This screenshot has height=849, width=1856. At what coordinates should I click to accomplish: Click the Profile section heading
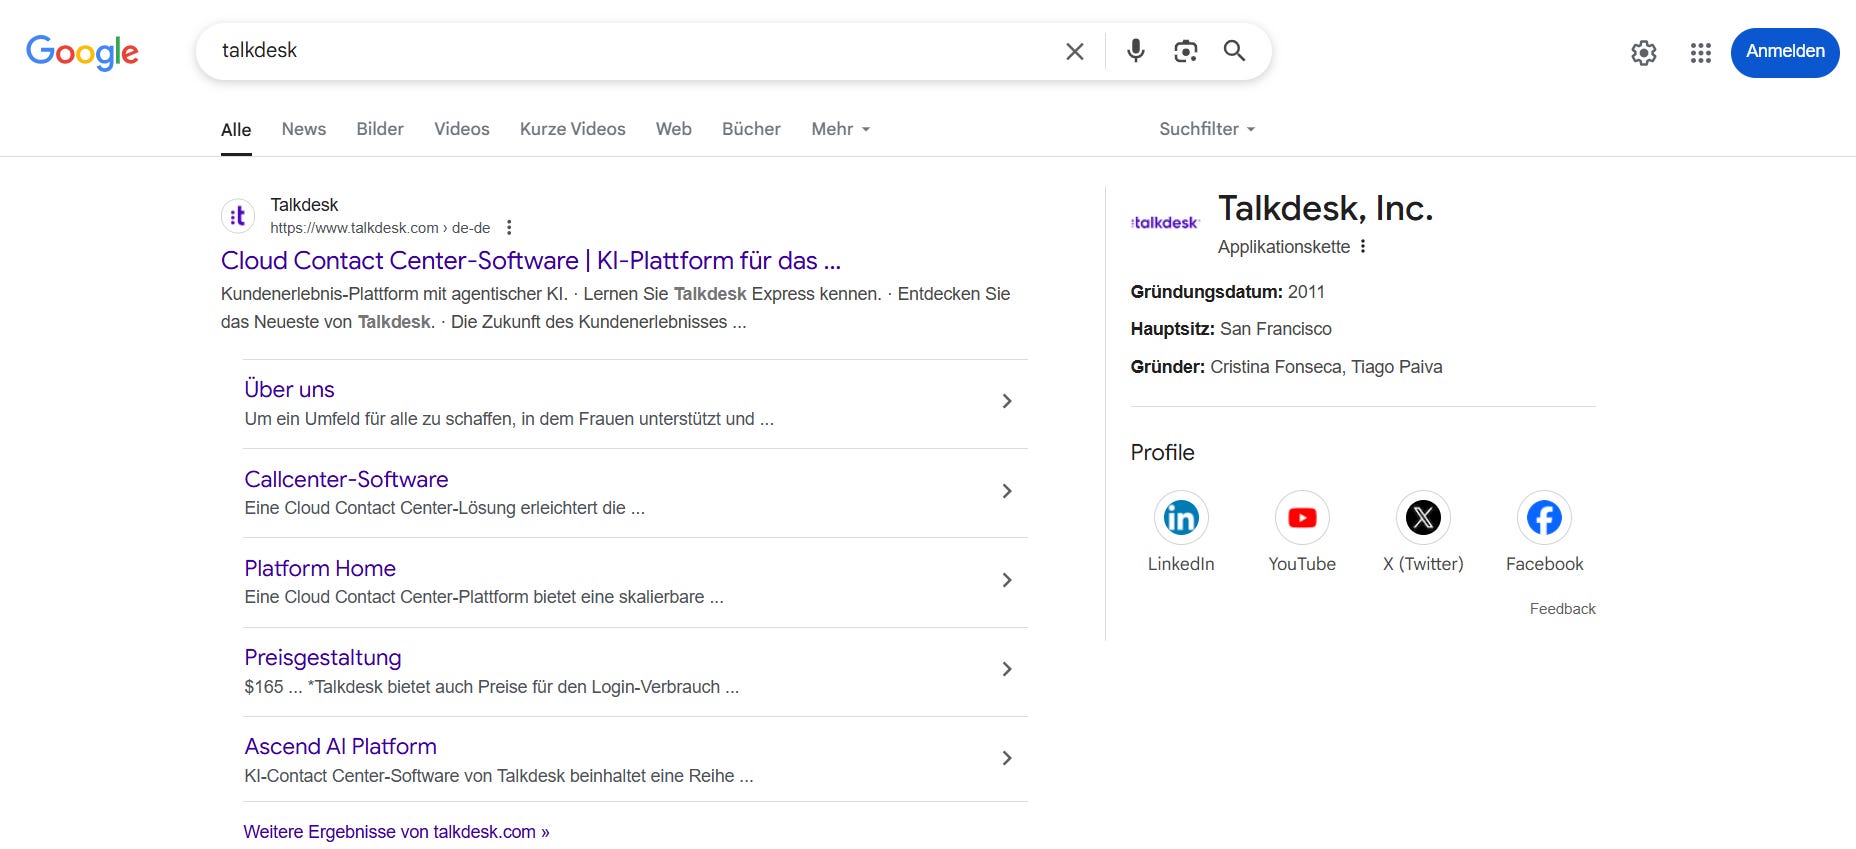tap(1162, 453)
